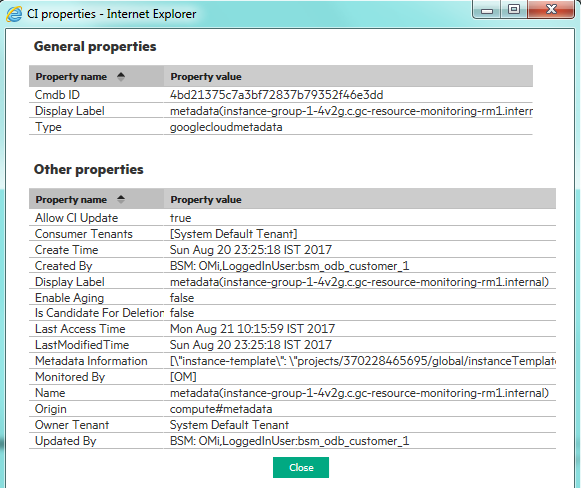Toggle sort arrow in Other properties header
The width and height of the screenshot is (581, 488).
point(121,199)
